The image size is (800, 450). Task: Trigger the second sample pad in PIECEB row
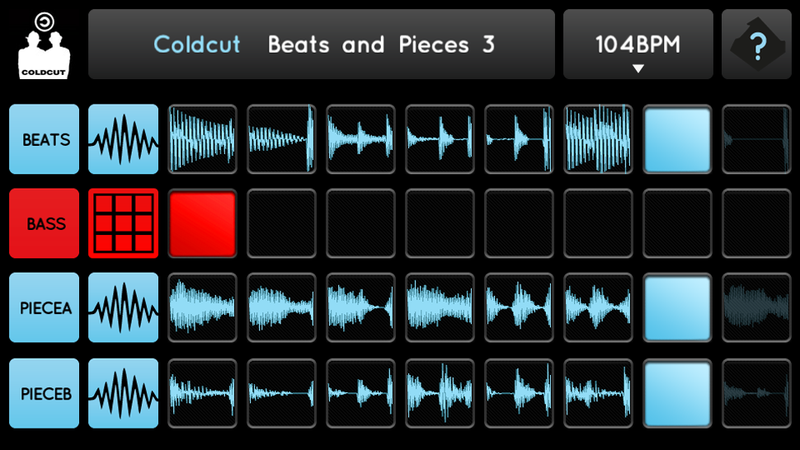282,393
